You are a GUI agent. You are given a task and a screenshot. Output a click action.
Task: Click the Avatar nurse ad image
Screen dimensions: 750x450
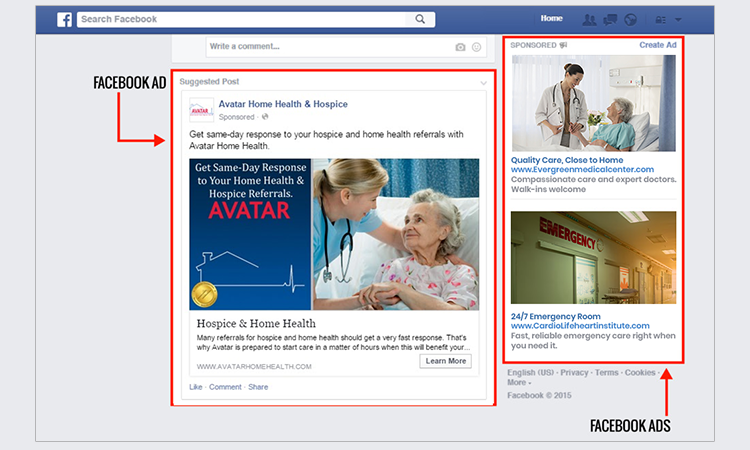coord(334,234)
